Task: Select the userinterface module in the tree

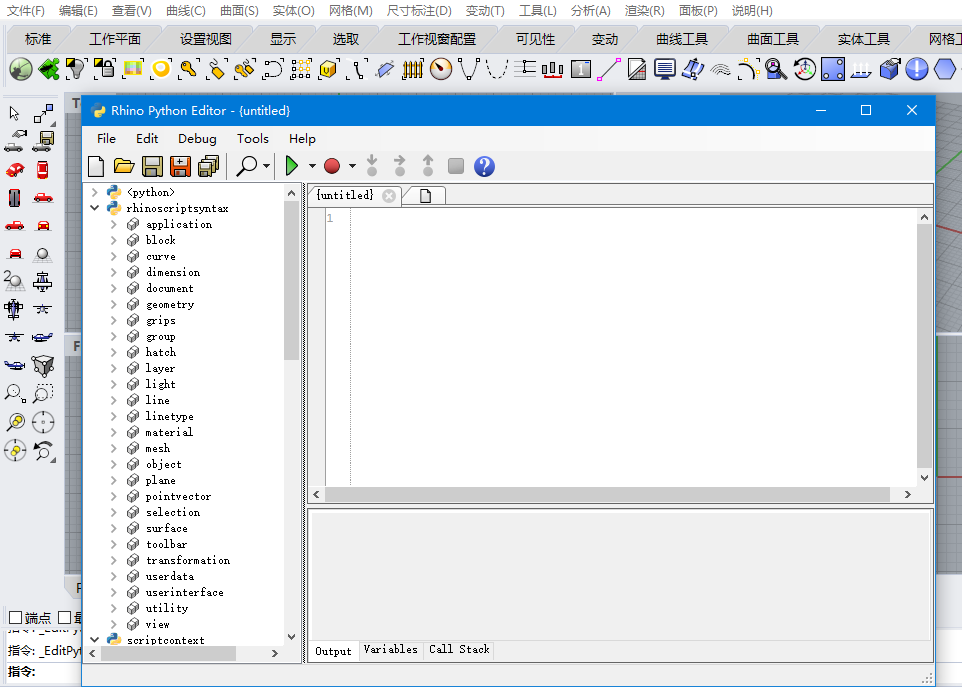Action: (x=184, y=592)
